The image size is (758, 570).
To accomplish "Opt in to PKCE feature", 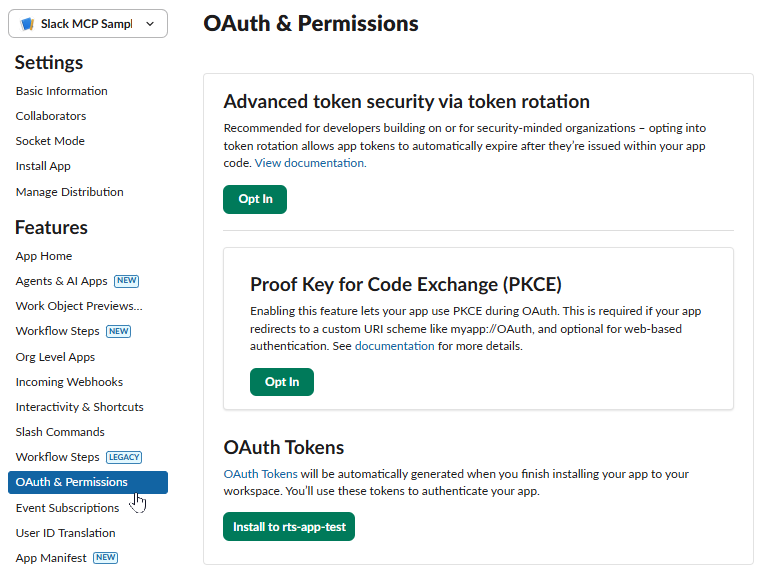I will [282, 382].
